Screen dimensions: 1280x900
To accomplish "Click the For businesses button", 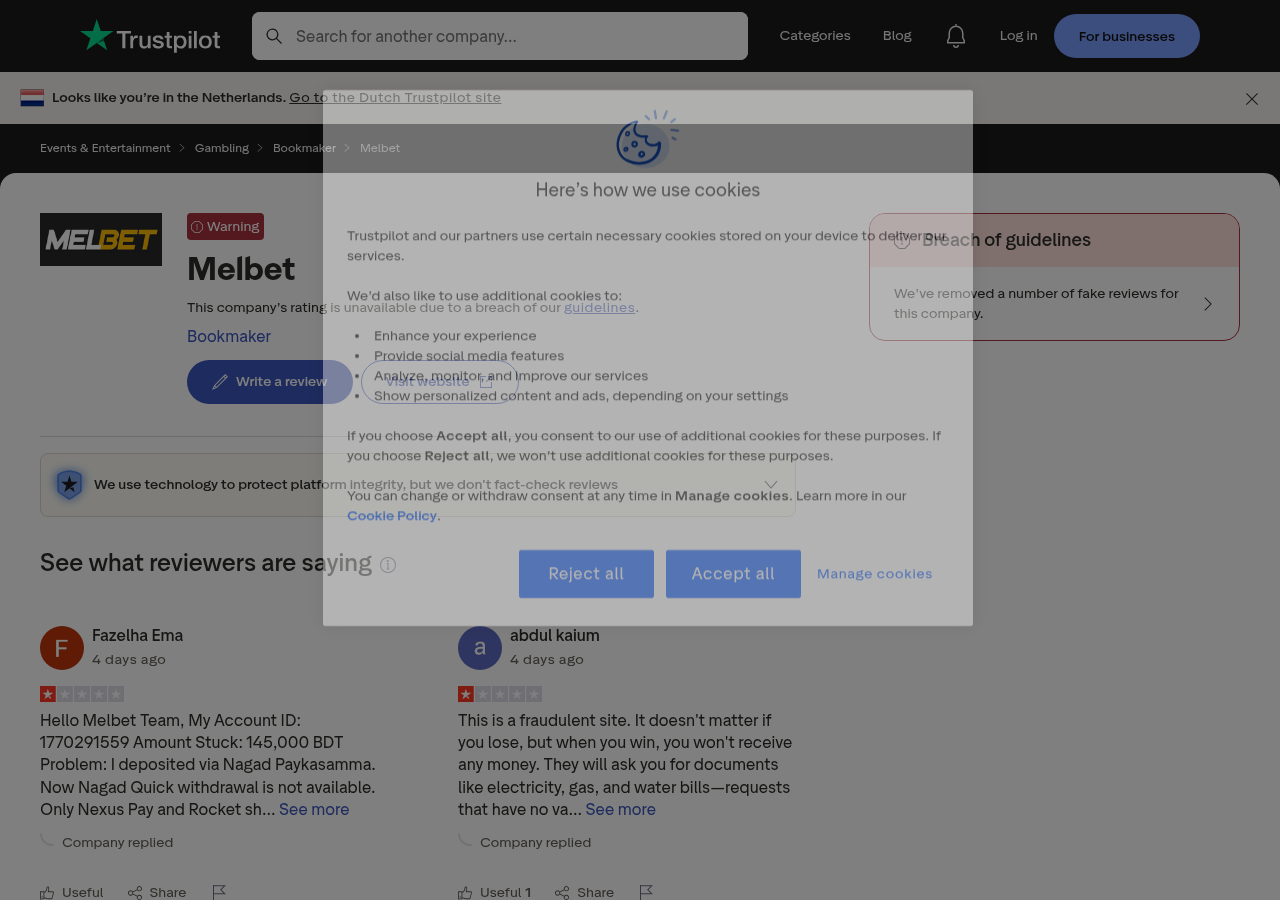I will point(1127,36).
